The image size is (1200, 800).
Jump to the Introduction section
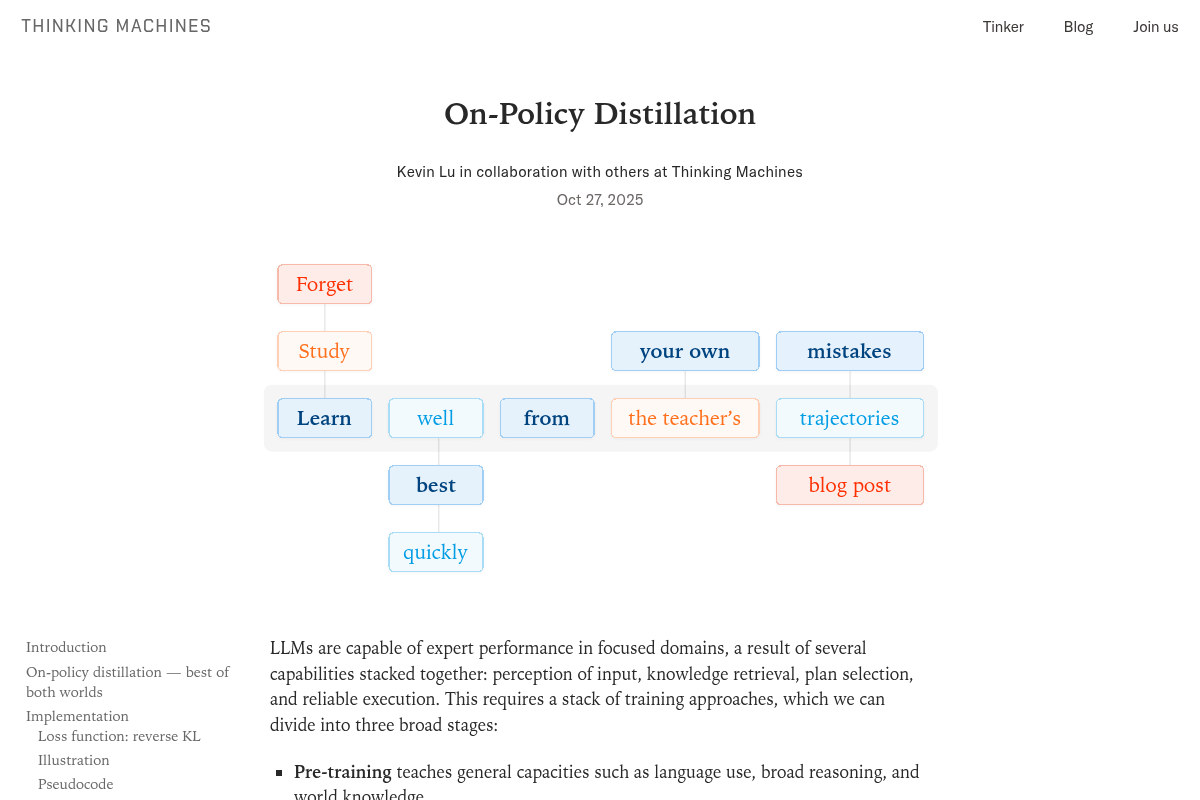(x=66, y=647)
